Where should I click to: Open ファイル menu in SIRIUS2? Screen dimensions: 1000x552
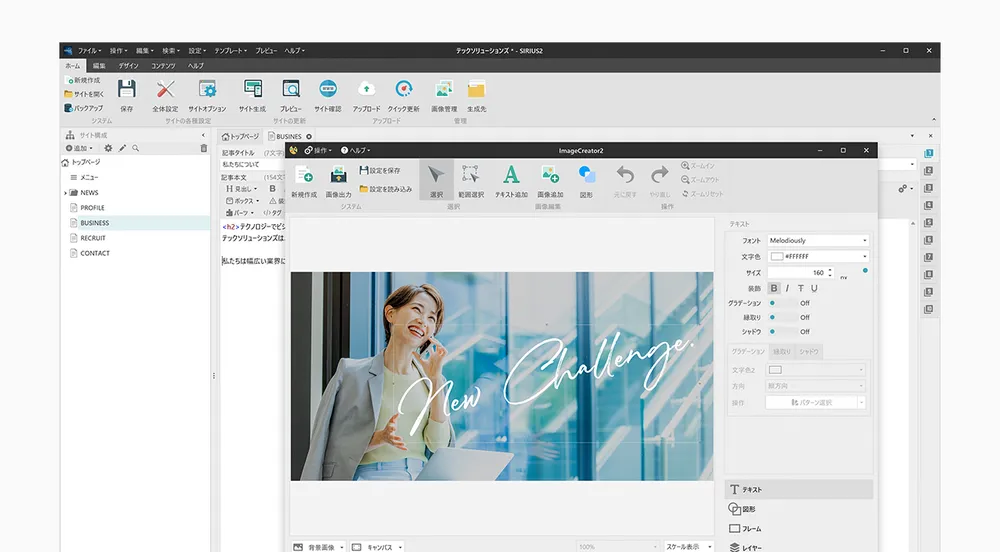[x=89, y=50]
